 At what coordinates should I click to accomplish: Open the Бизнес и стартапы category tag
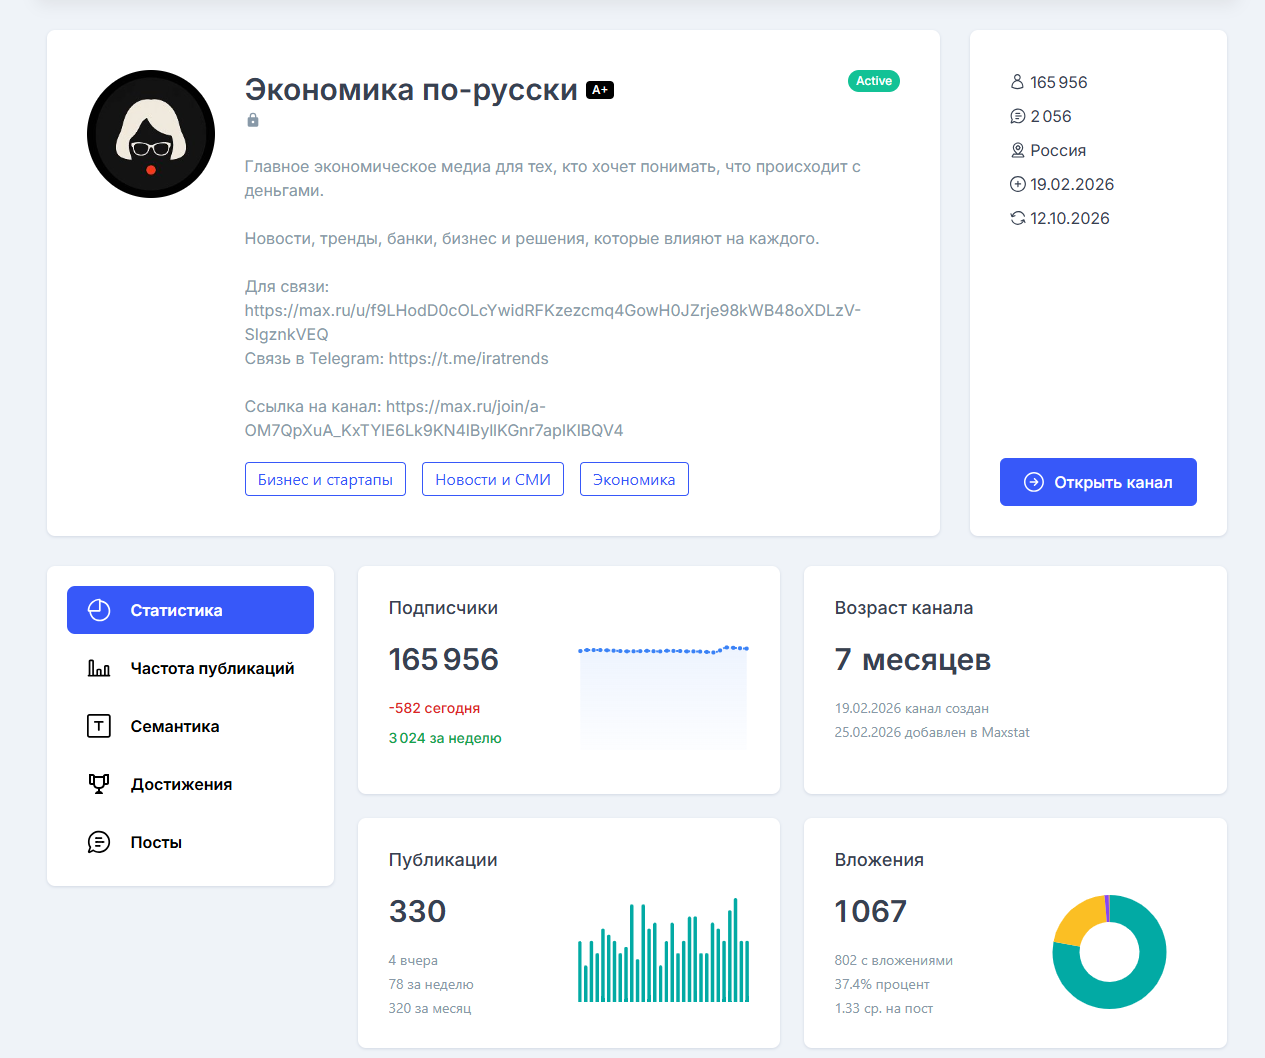pos(325,479)
